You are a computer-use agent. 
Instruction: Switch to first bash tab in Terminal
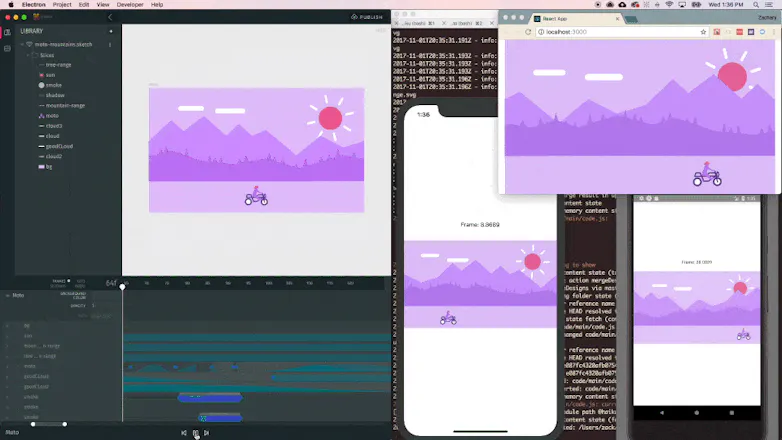click(x=418, y=23)
